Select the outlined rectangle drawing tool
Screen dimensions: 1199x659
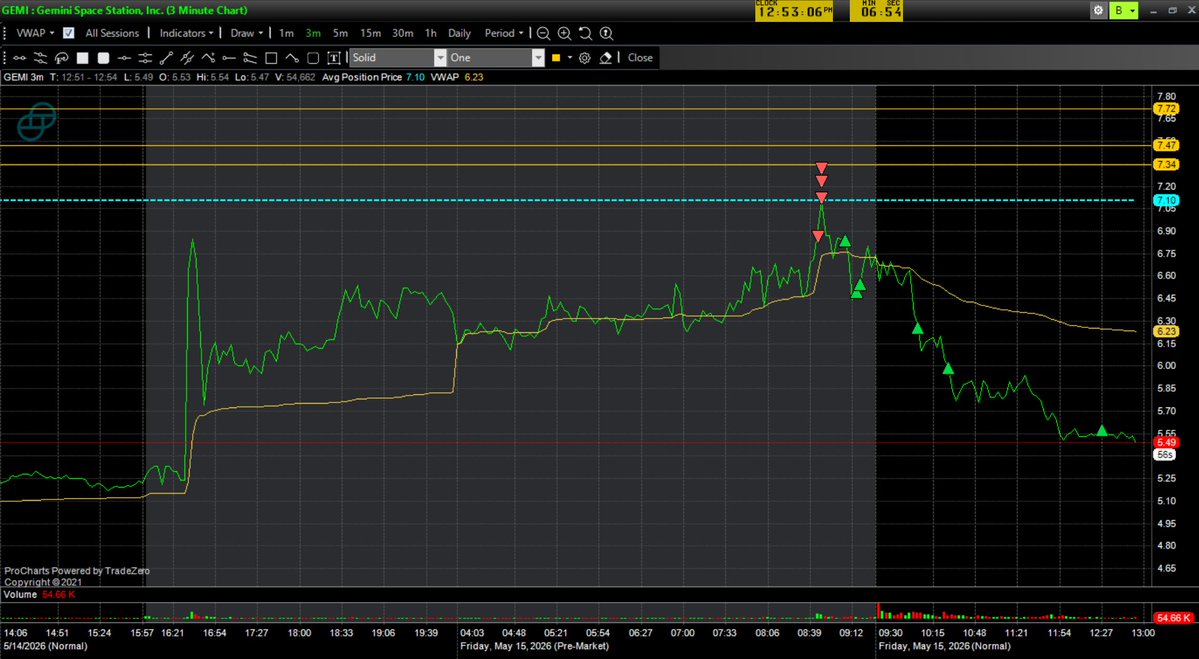pos(271,57)
